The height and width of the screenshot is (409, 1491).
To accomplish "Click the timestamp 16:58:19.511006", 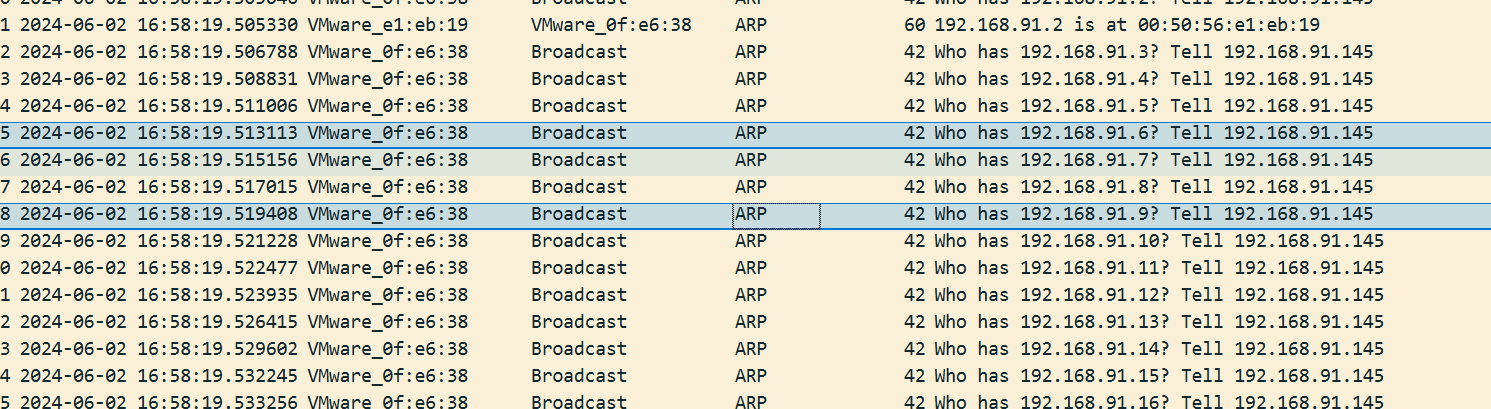I will click(x=218, y=106).
